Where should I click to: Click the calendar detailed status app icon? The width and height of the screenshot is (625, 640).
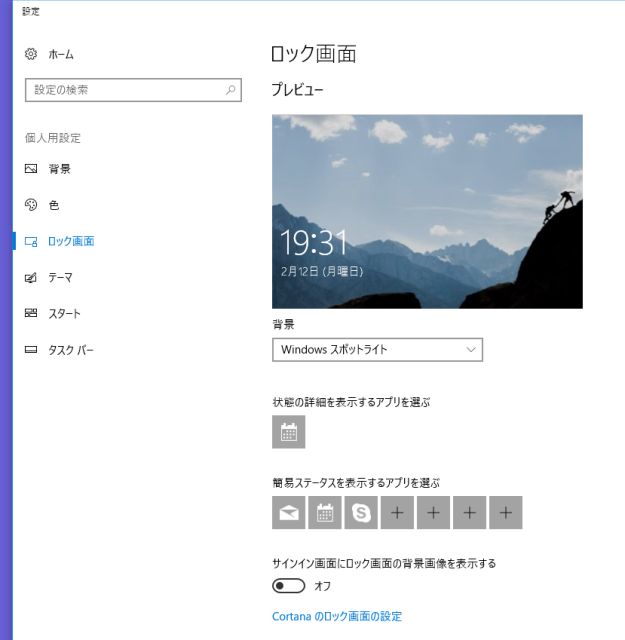click(289, 432)
